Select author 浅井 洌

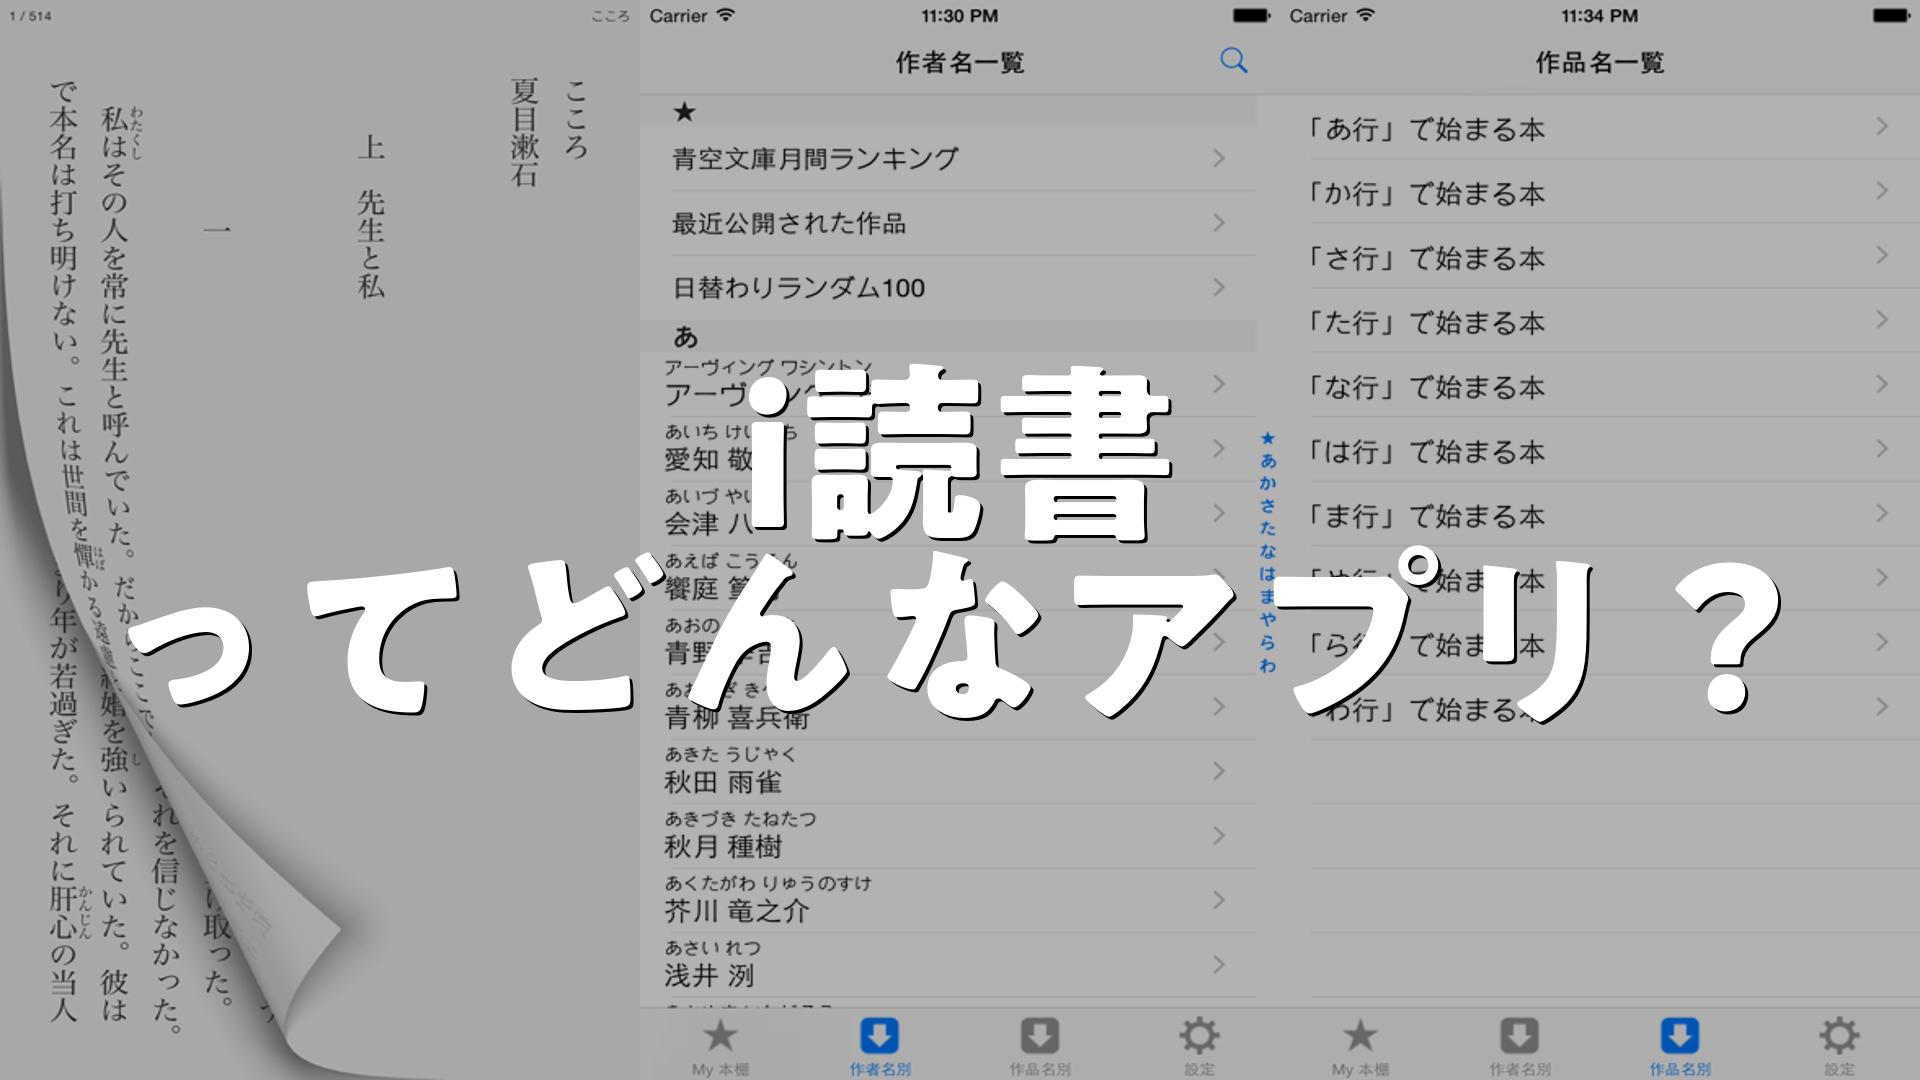(948, 965)
